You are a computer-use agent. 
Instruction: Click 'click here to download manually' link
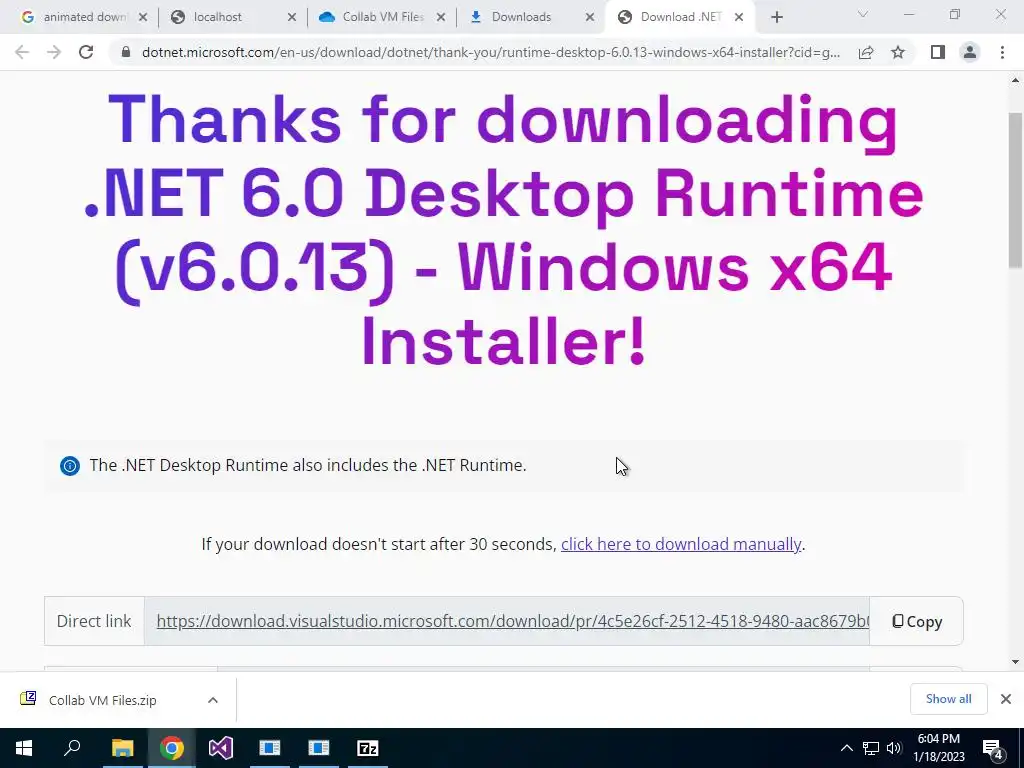click(x=680, y=544)
